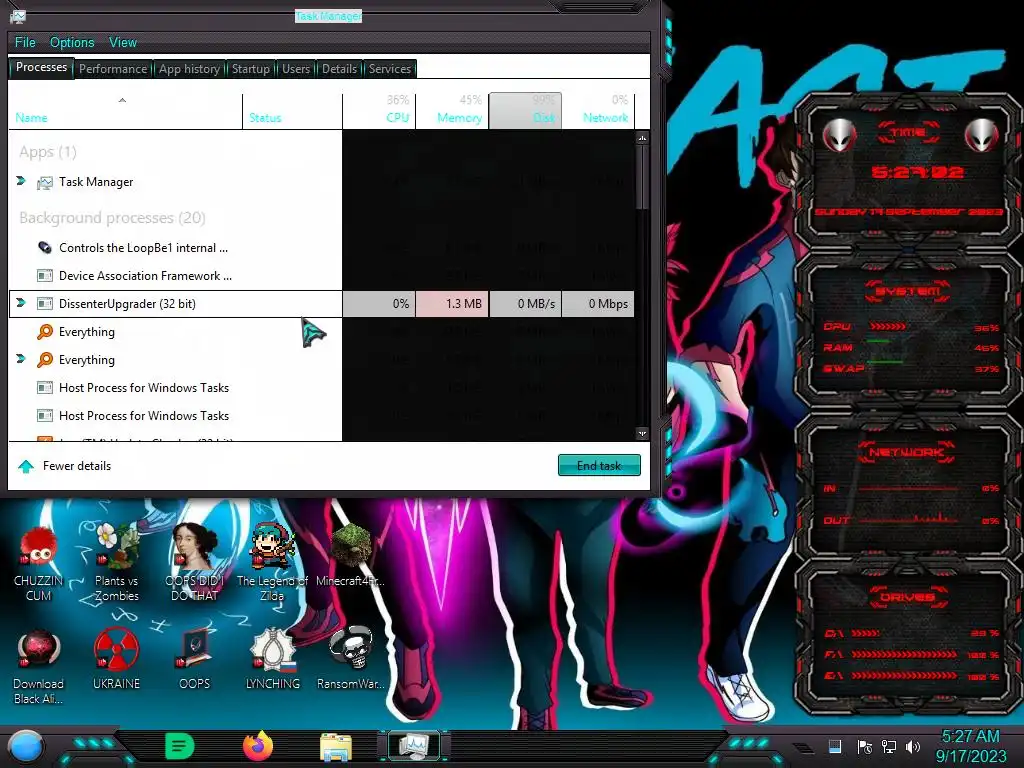
Task: Click the Start orb on taskbar
Action: (x=25, y=747)
